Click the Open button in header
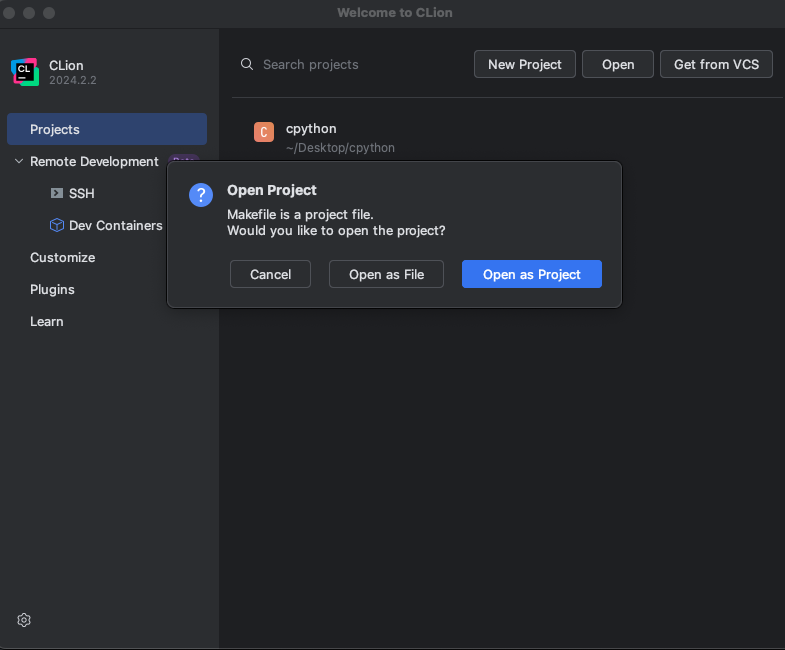Screen dimensions: 785x650 617,64
